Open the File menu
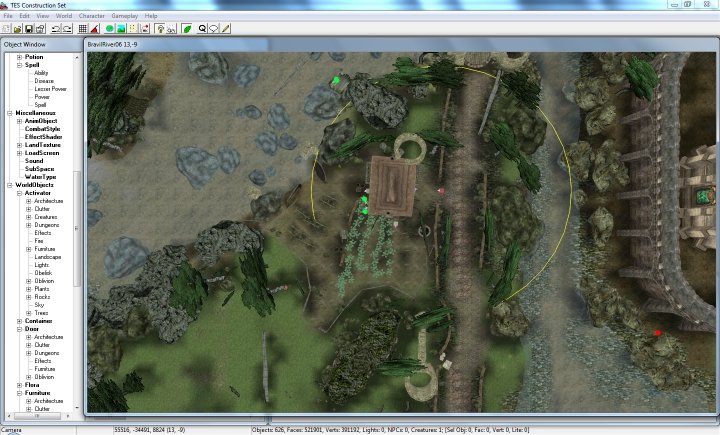The image size is (720, 435). pyautogui.click(x=8, y=16)
